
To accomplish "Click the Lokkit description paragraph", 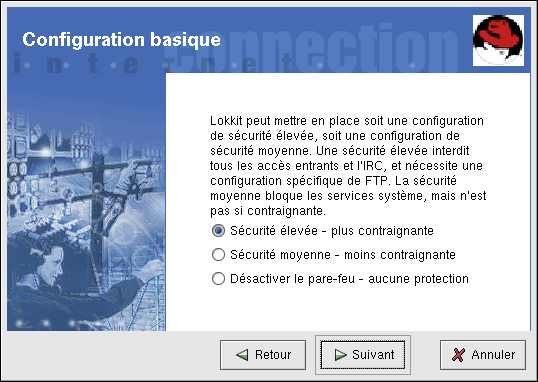I will 348,166.
